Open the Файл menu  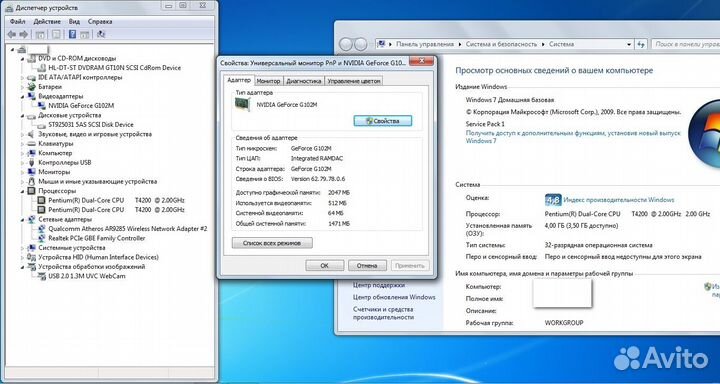click(17, 22)
